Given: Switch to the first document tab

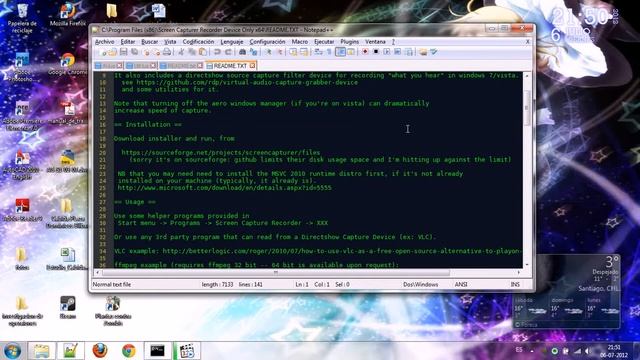Looking at the screenshot, I should point(108,66).
